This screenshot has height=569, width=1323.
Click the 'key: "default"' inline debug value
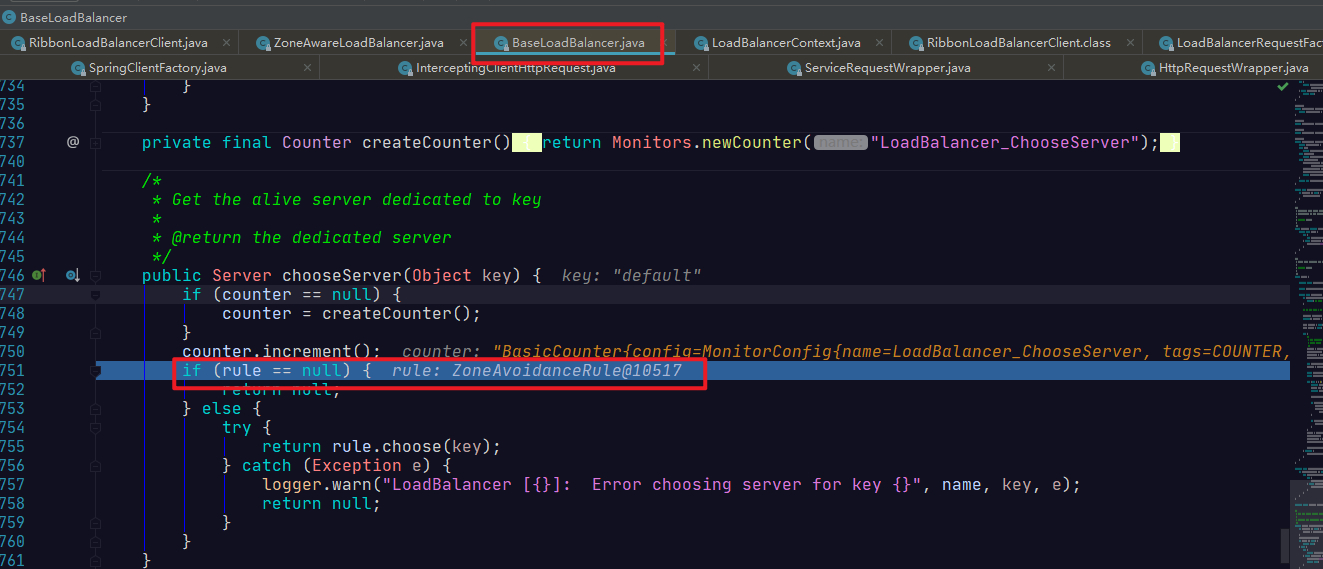631,275
